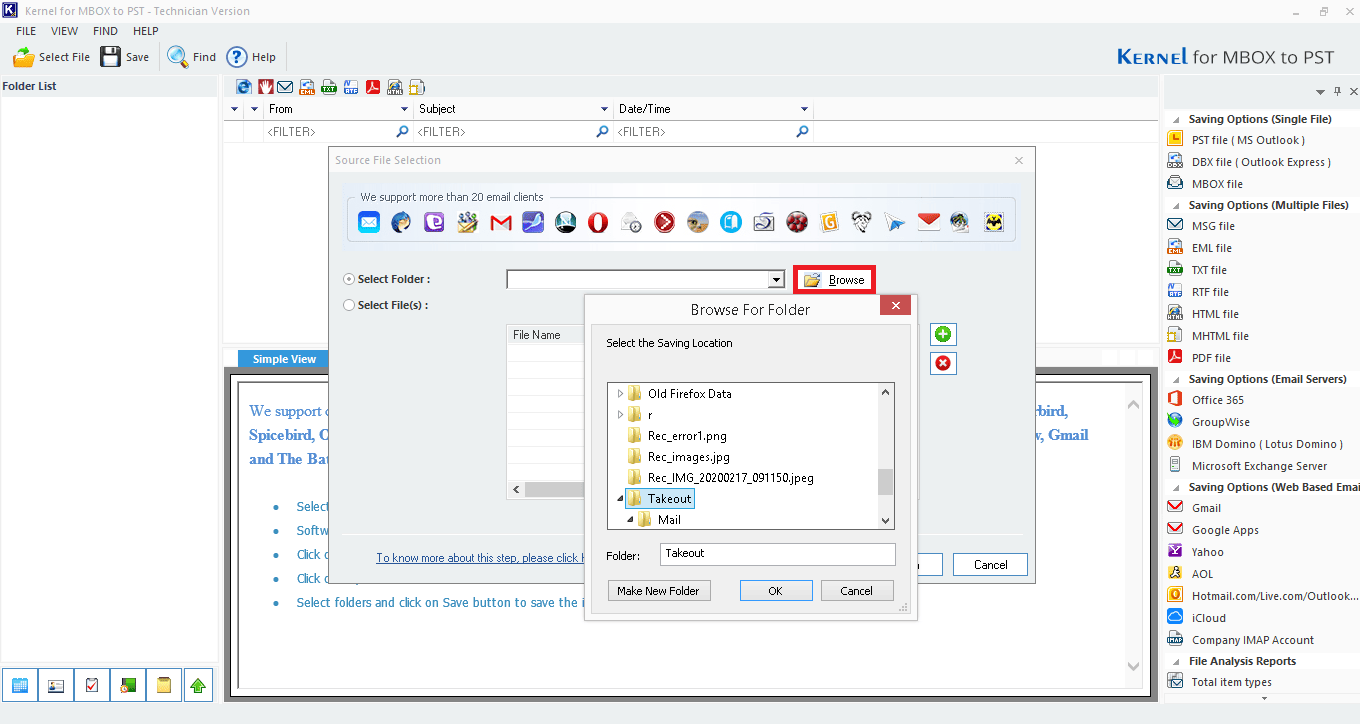
Task: Expand the r folder tree node
Action: (x=620, y=414)
